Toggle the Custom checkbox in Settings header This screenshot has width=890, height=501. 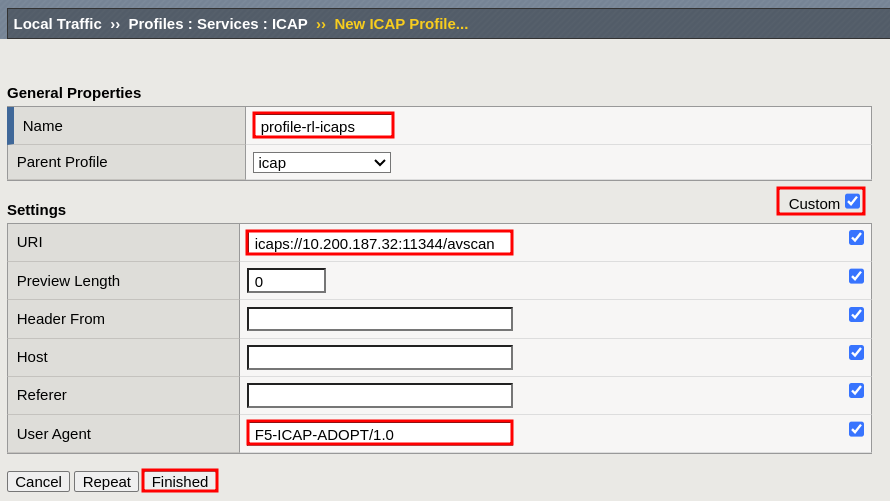pyautogui.click(x=852, y=201)
